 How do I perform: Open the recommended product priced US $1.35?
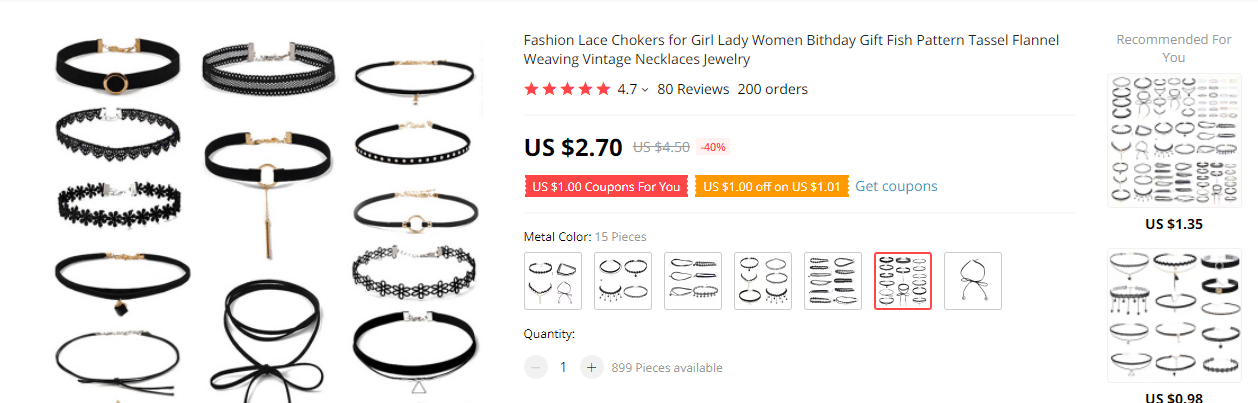1174,140
